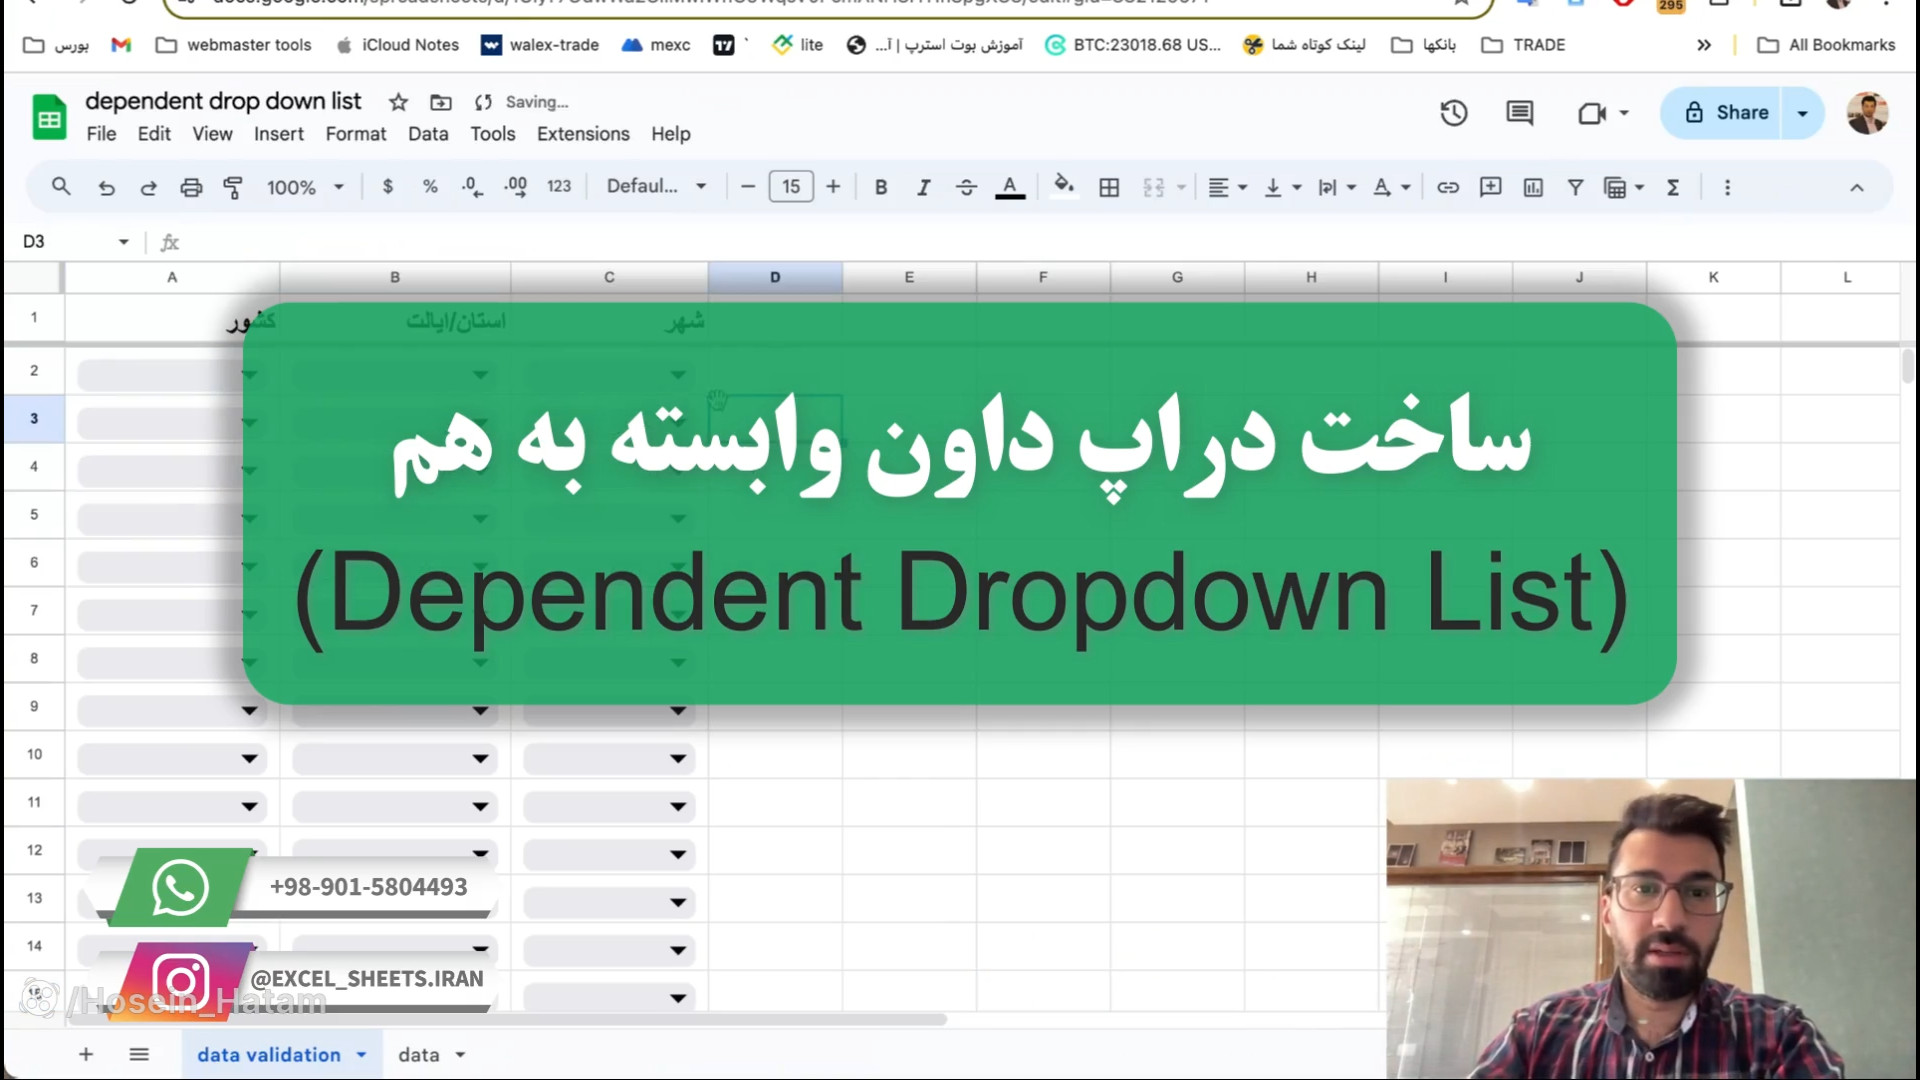Open text wrapping dropdown
This screenshot has height=1080, width=1920.
click(x=1337, y=187)
